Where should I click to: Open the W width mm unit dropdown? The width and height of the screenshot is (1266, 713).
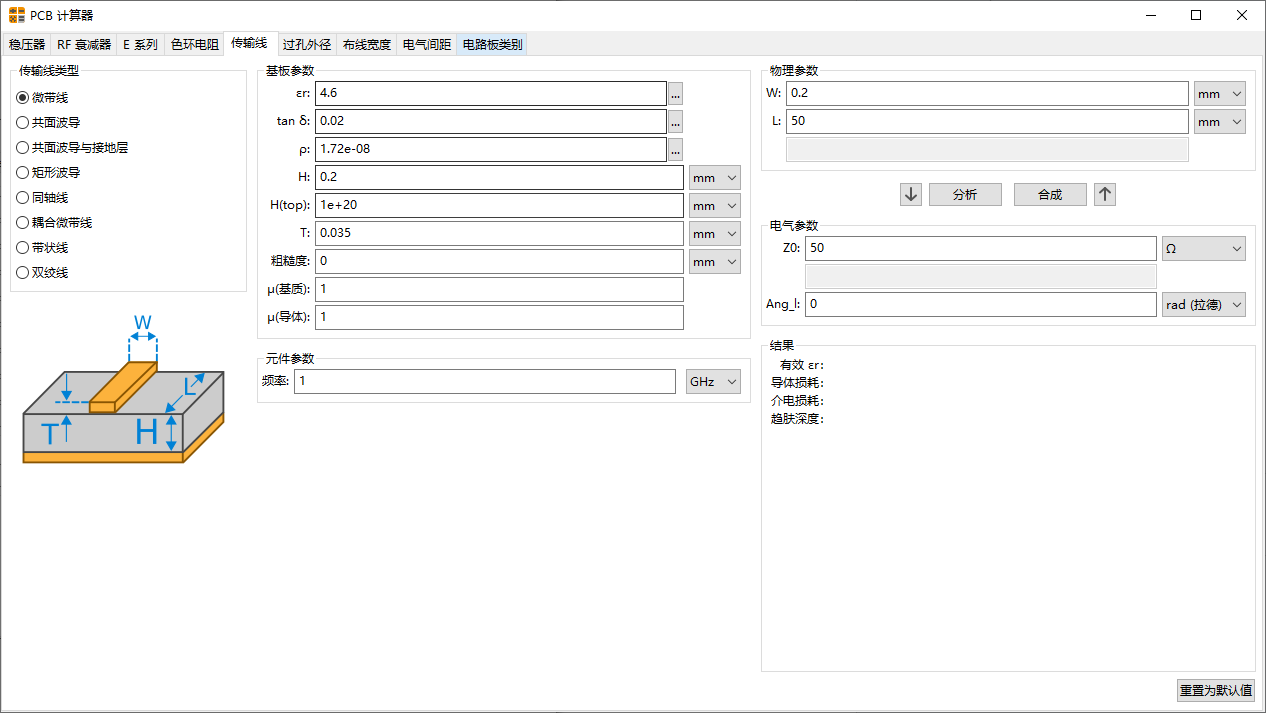click(1219, 94)
